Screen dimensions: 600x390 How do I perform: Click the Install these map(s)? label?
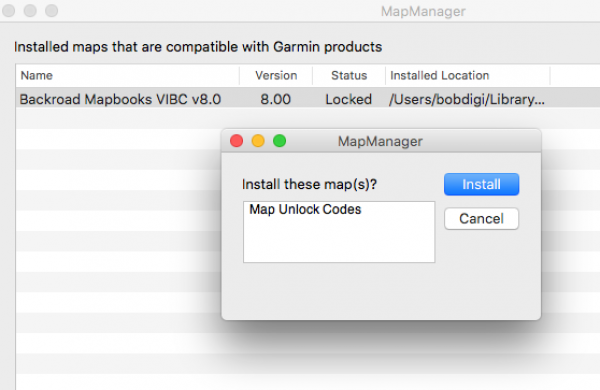pyautogui.click(x=309, y=184)
